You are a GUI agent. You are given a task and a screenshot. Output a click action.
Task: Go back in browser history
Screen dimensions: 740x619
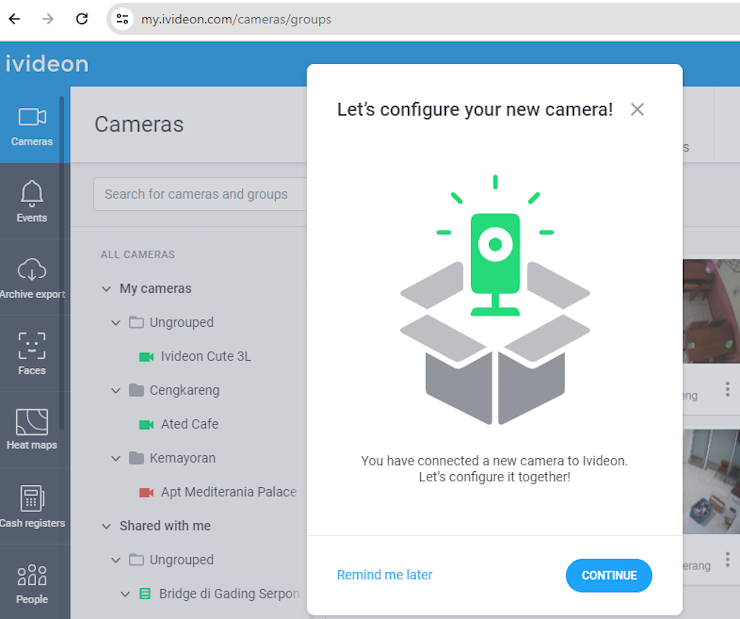pyautogui.click(x=15, y=19)
